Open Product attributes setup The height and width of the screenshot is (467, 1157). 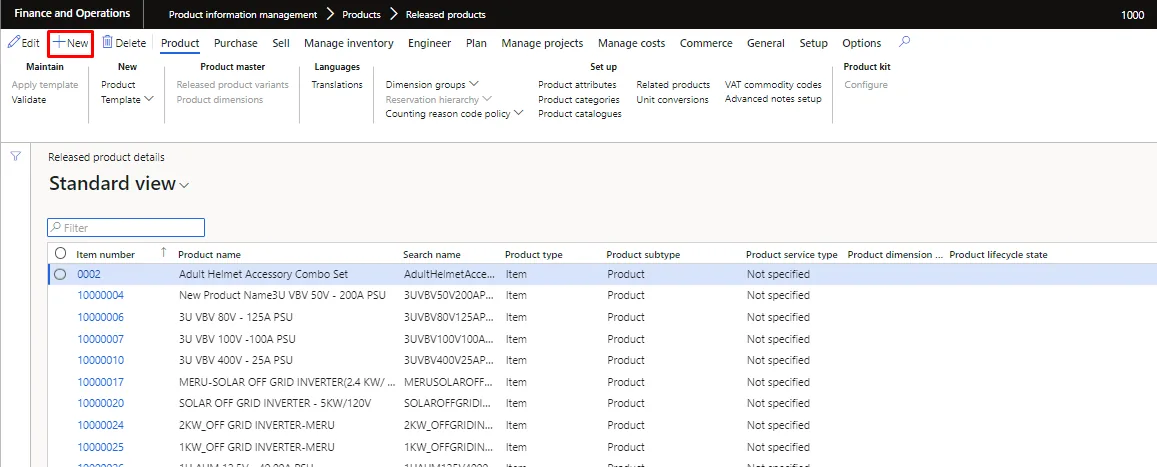577,85
